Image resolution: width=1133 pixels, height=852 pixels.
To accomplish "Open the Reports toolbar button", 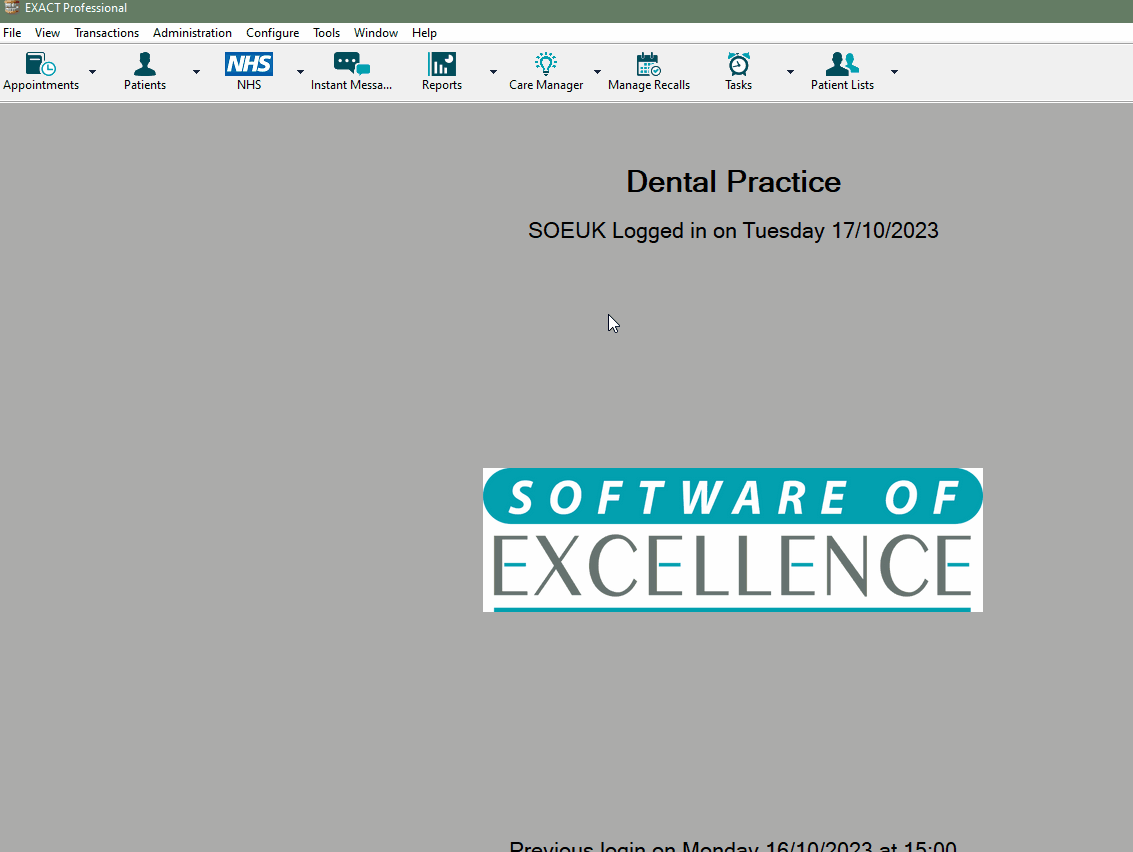I will pyautogui.click(x=441, y=72).
